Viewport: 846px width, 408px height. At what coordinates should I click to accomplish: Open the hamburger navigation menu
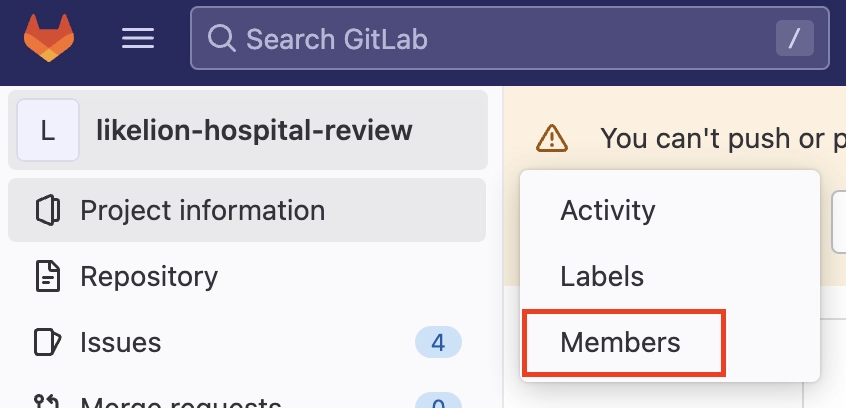(x=138, y=39)
